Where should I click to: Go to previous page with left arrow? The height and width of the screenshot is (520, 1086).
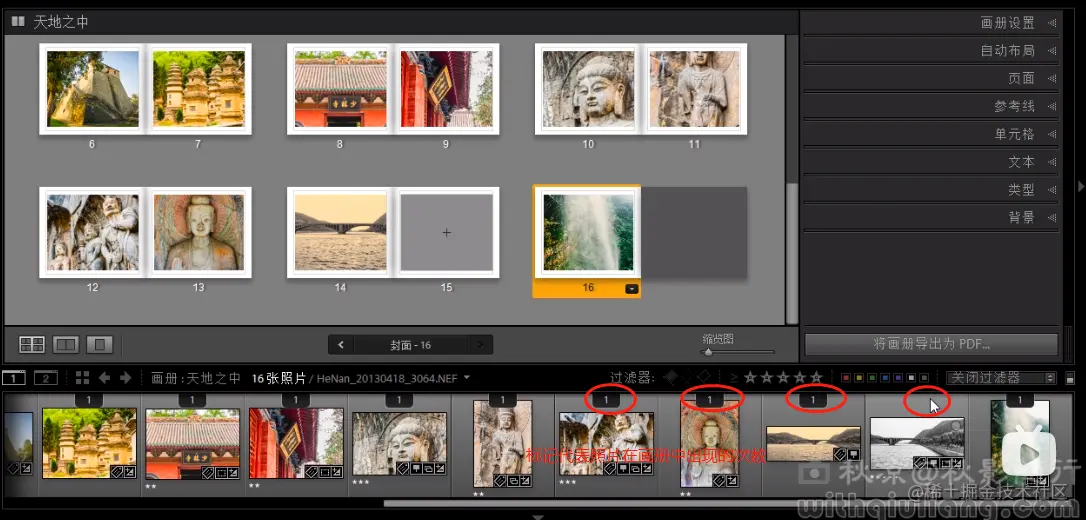341,345
